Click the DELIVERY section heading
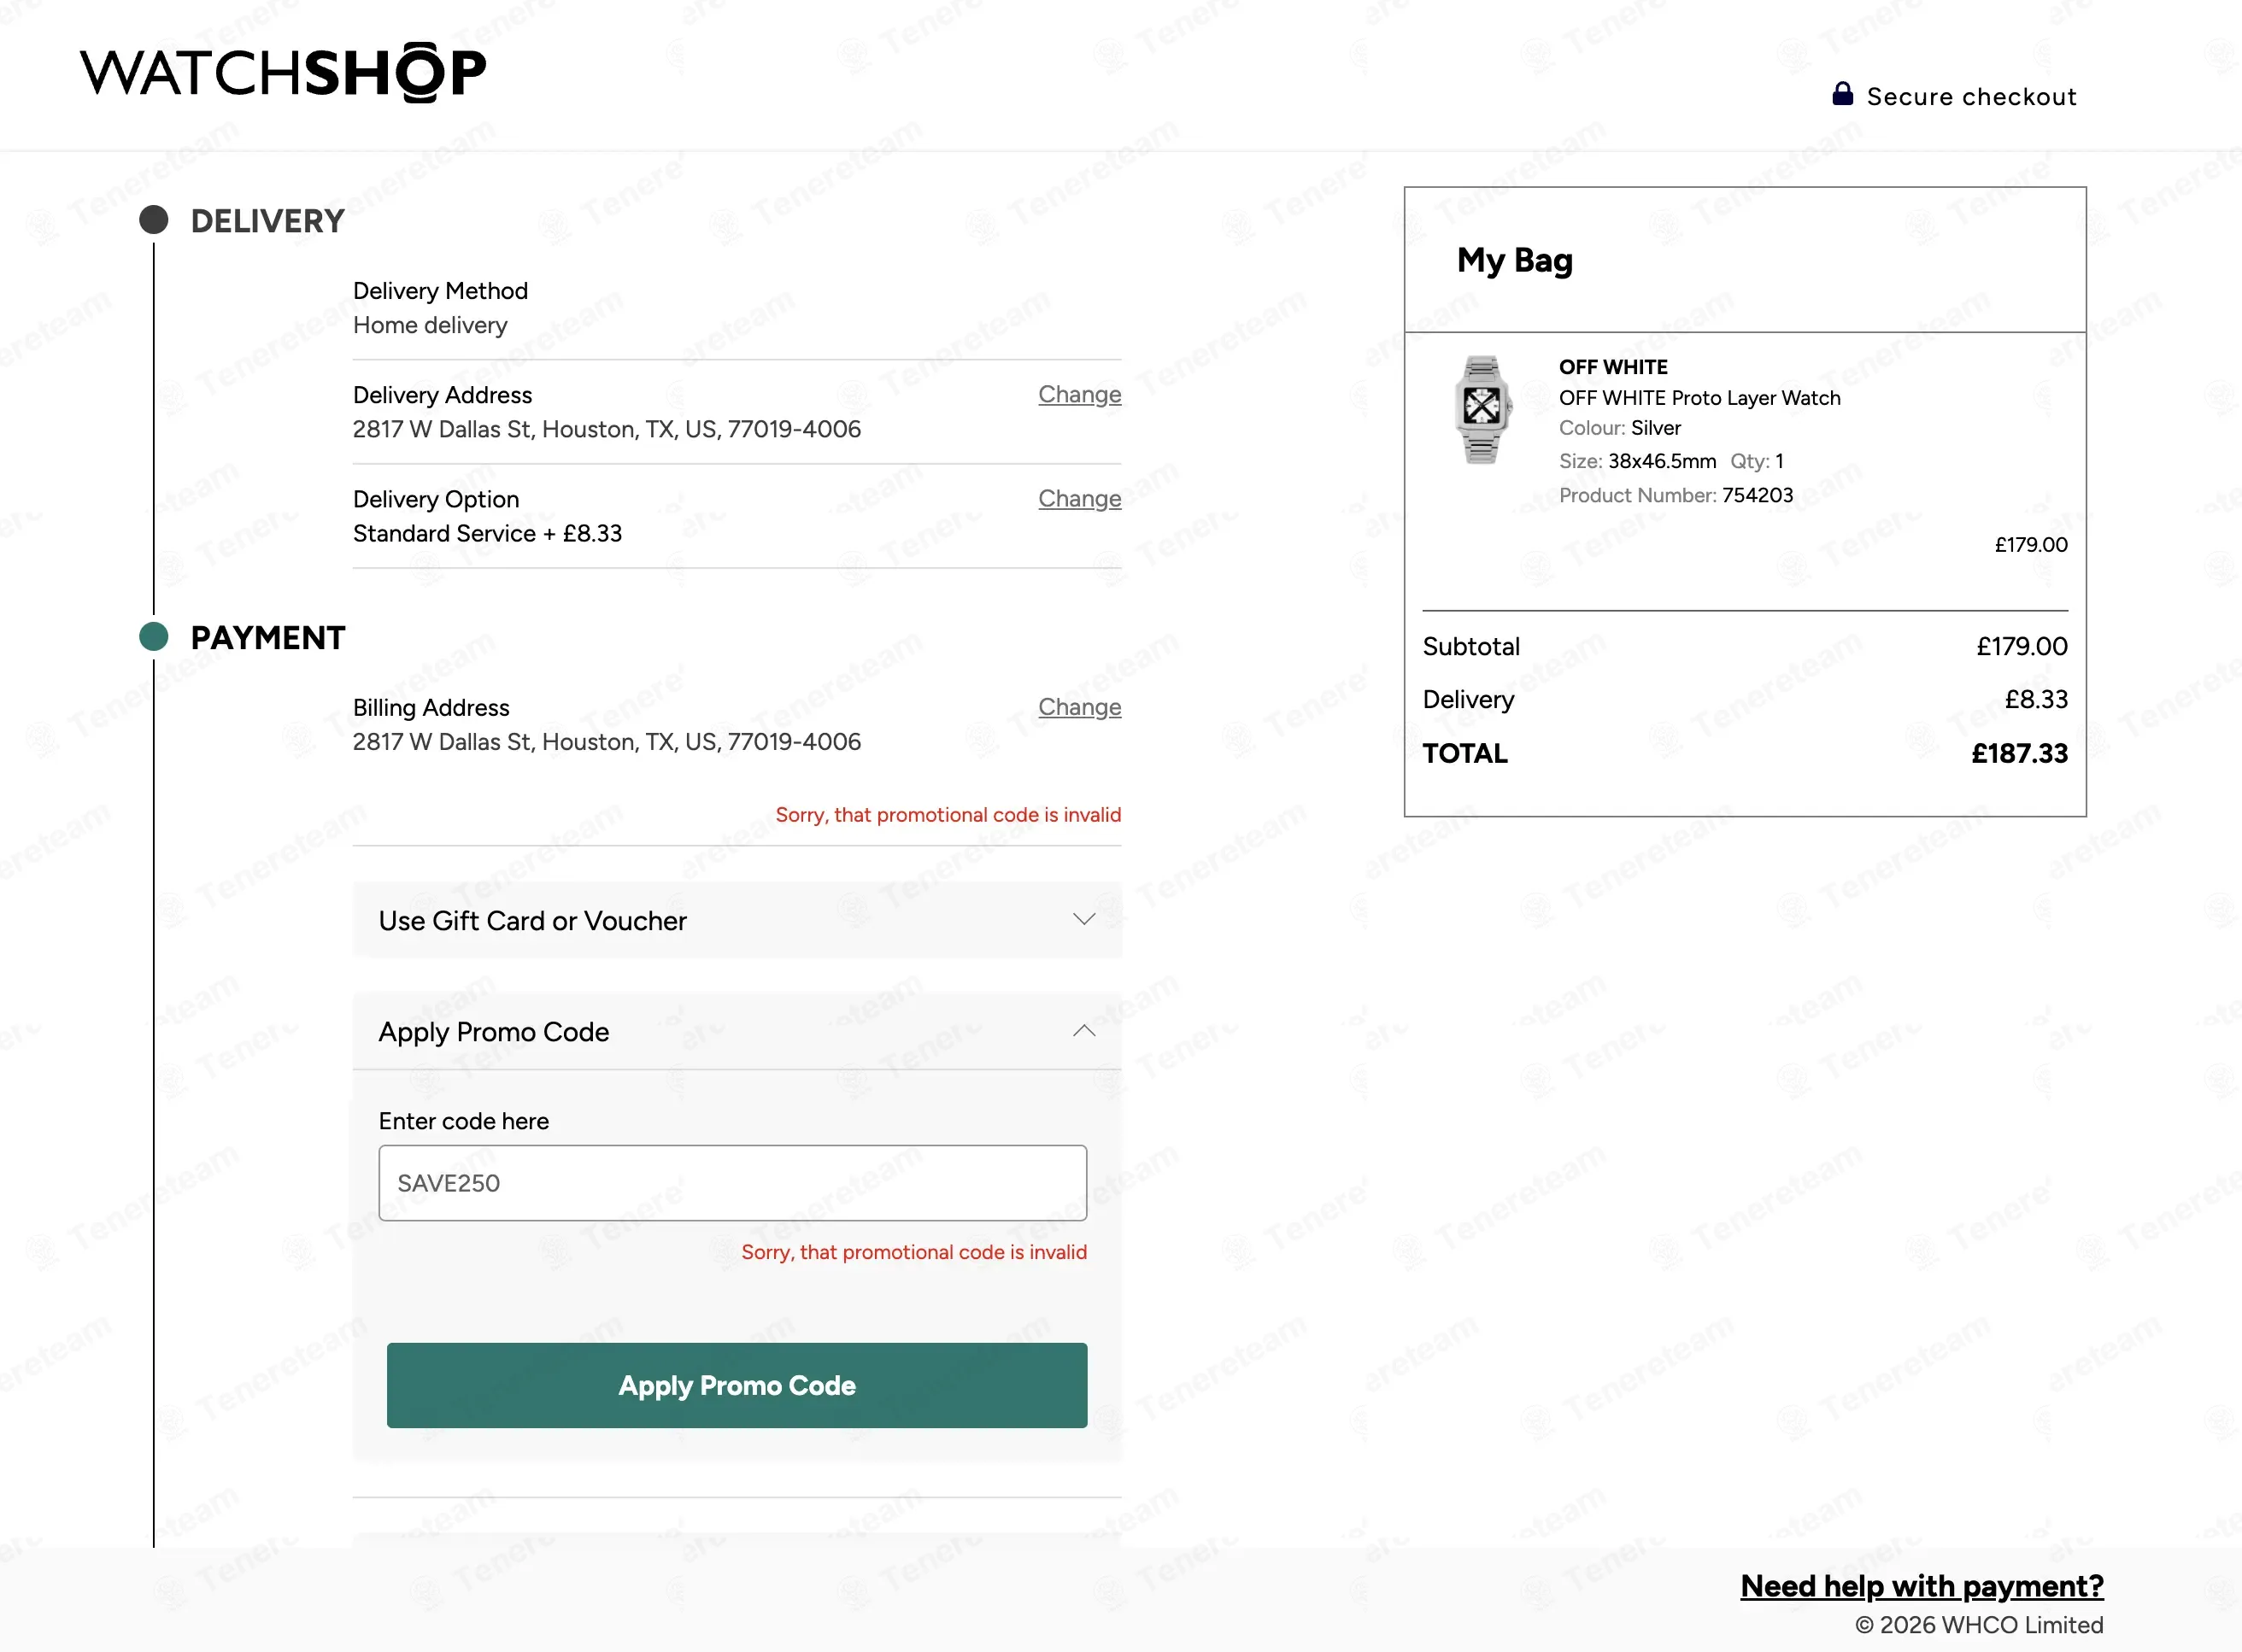The image size is (2242, 1652). (x=268, y=221)
